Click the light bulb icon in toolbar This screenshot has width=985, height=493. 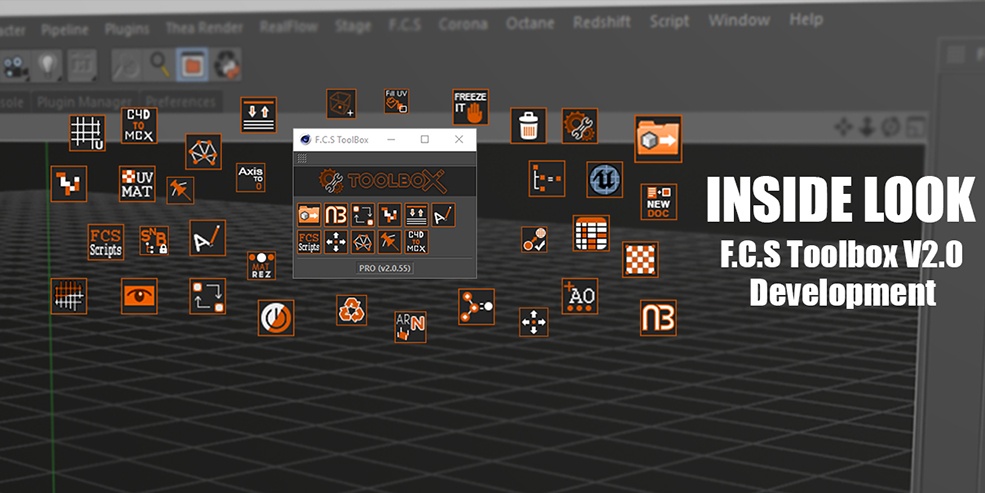click(48, 65)
